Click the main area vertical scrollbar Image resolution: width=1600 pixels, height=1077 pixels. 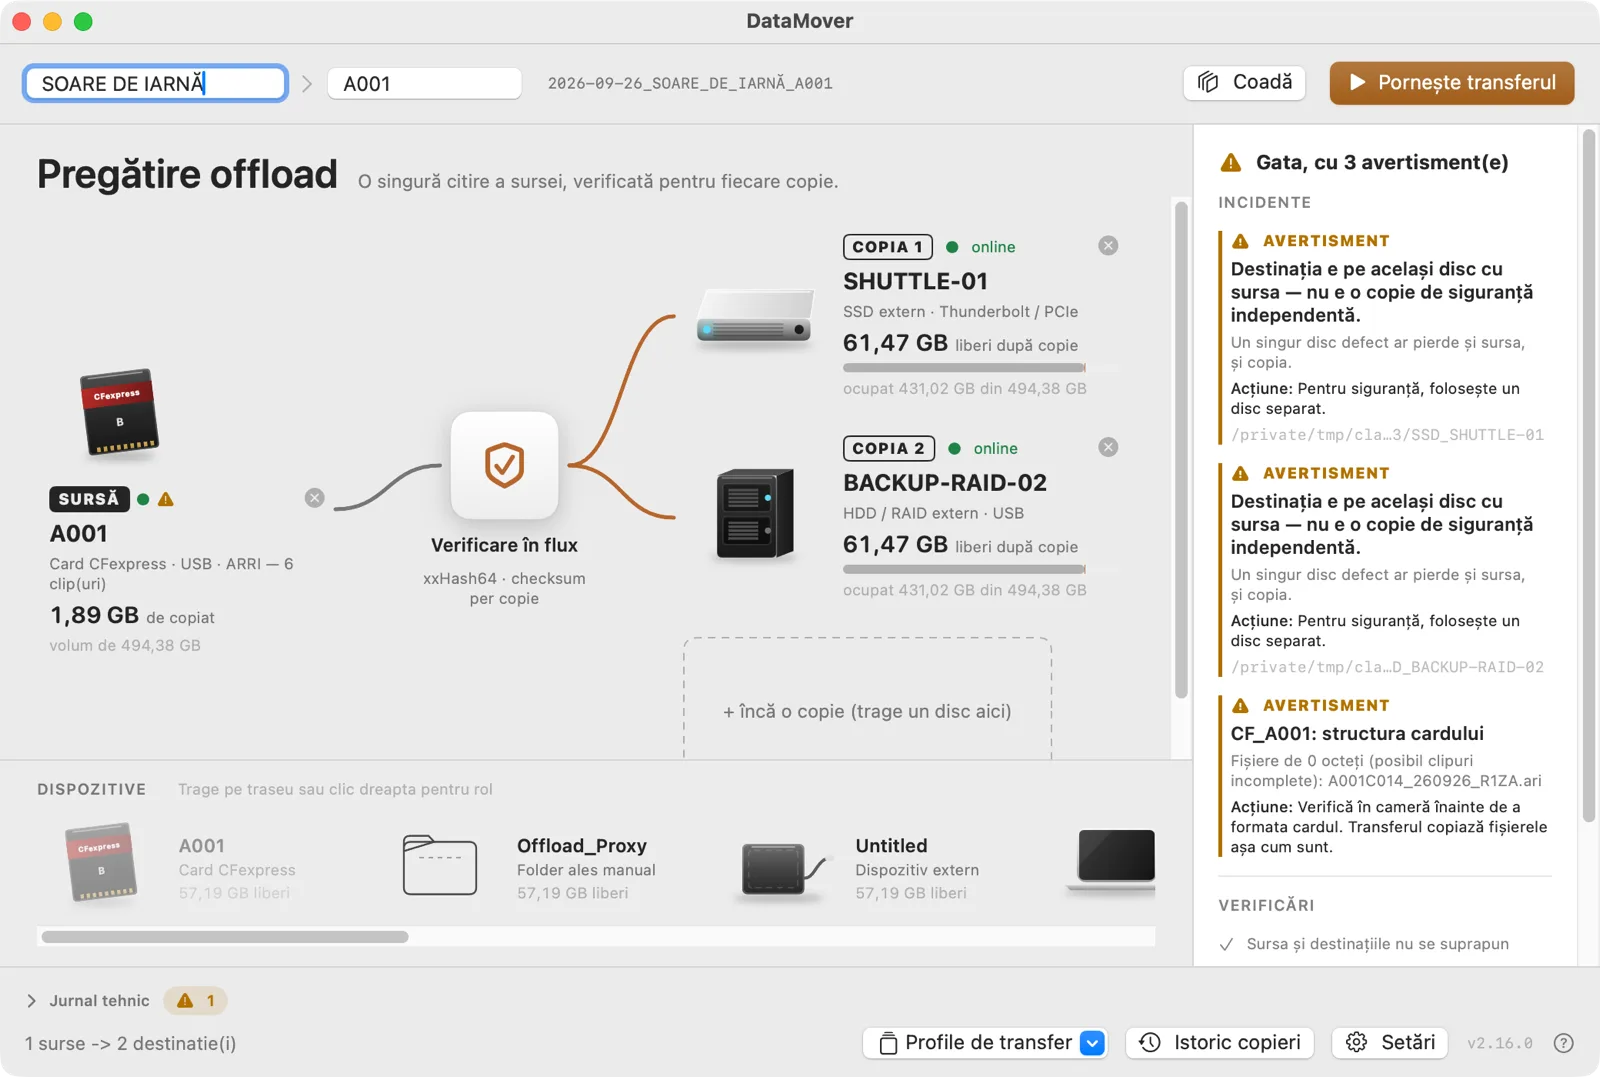click(x=1181, y=449)
